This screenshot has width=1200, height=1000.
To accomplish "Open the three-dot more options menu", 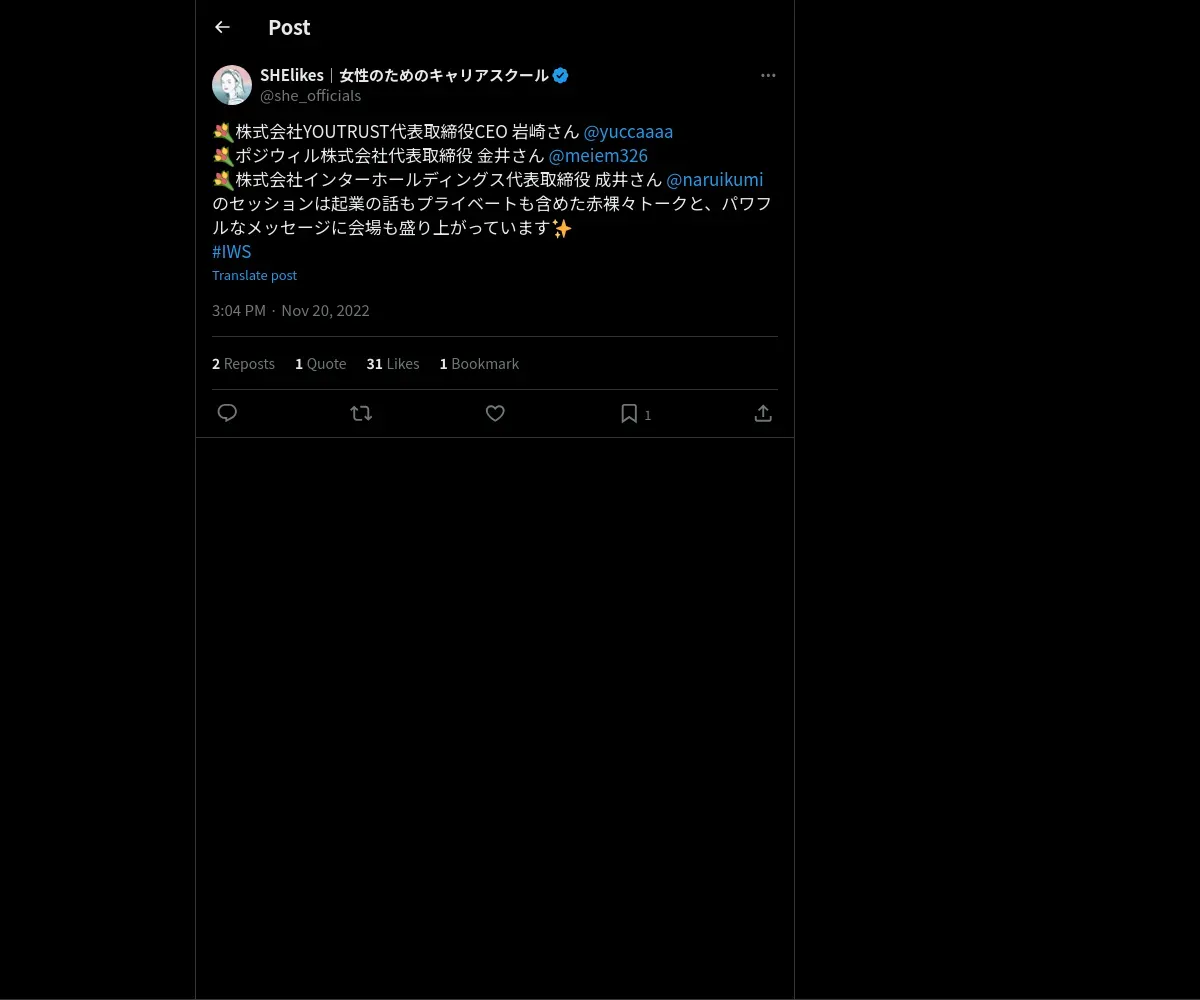I will (768, 75).
